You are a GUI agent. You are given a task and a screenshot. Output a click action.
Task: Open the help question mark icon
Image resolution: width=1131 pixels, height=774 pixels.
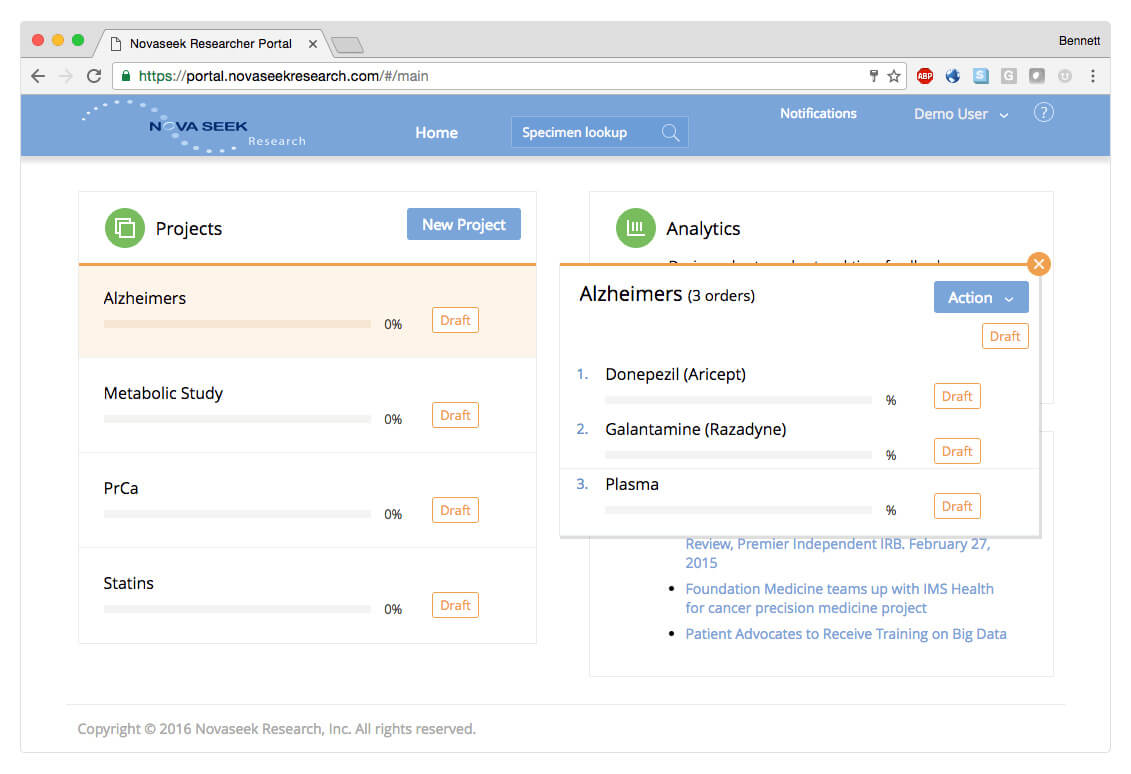[1043, 112]
